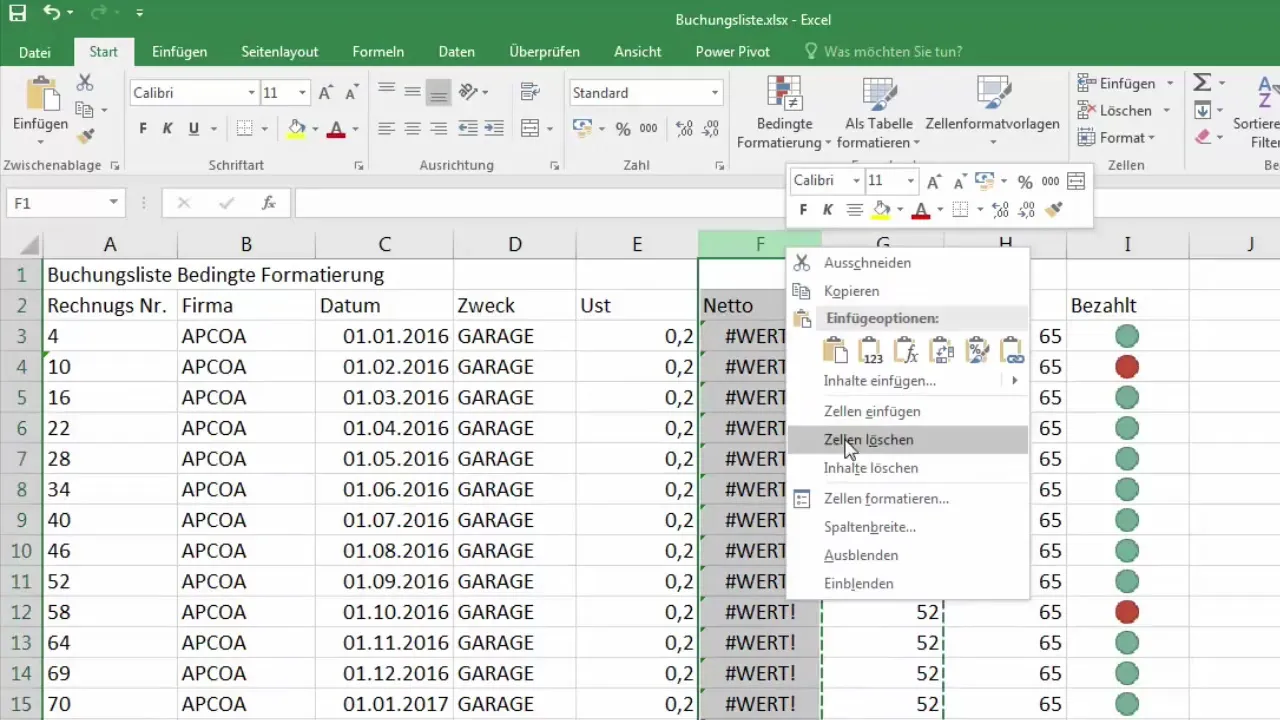Choose Spaltenbreite... in the context menu

coord(908,527)
